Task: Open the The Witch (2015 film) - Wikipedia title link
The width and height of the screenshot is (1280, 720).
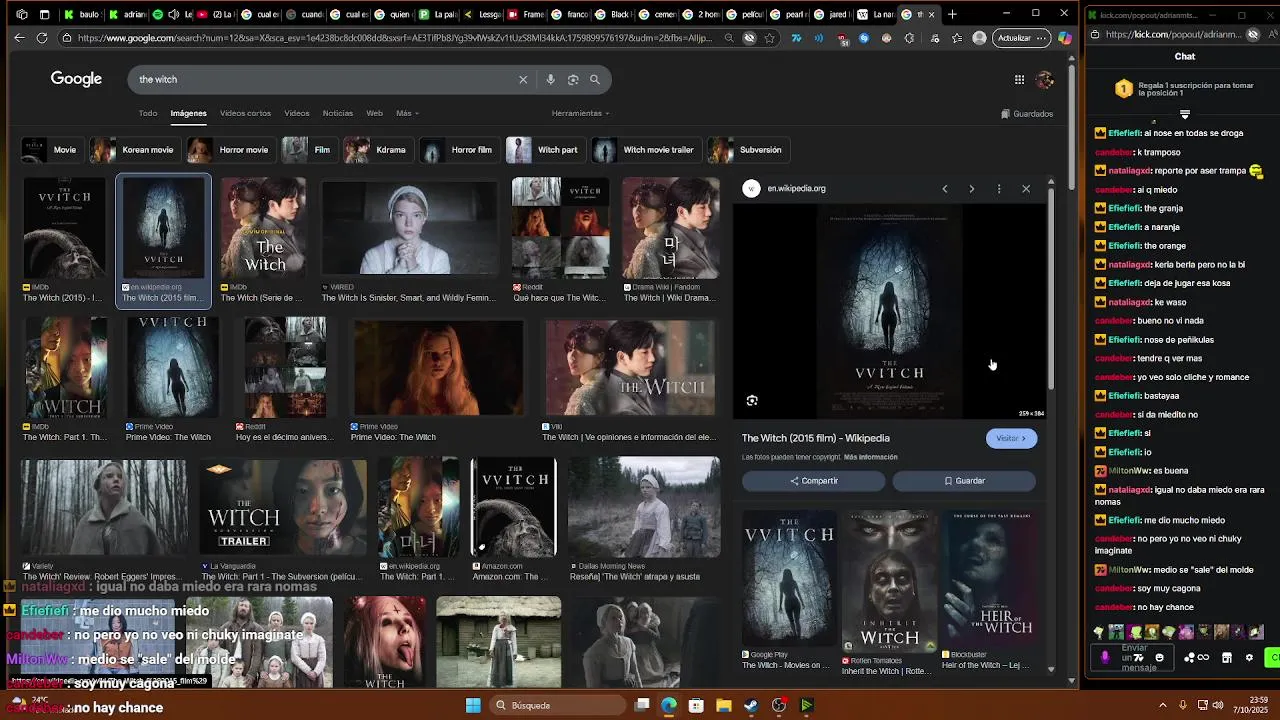Action: pos(815,438)
